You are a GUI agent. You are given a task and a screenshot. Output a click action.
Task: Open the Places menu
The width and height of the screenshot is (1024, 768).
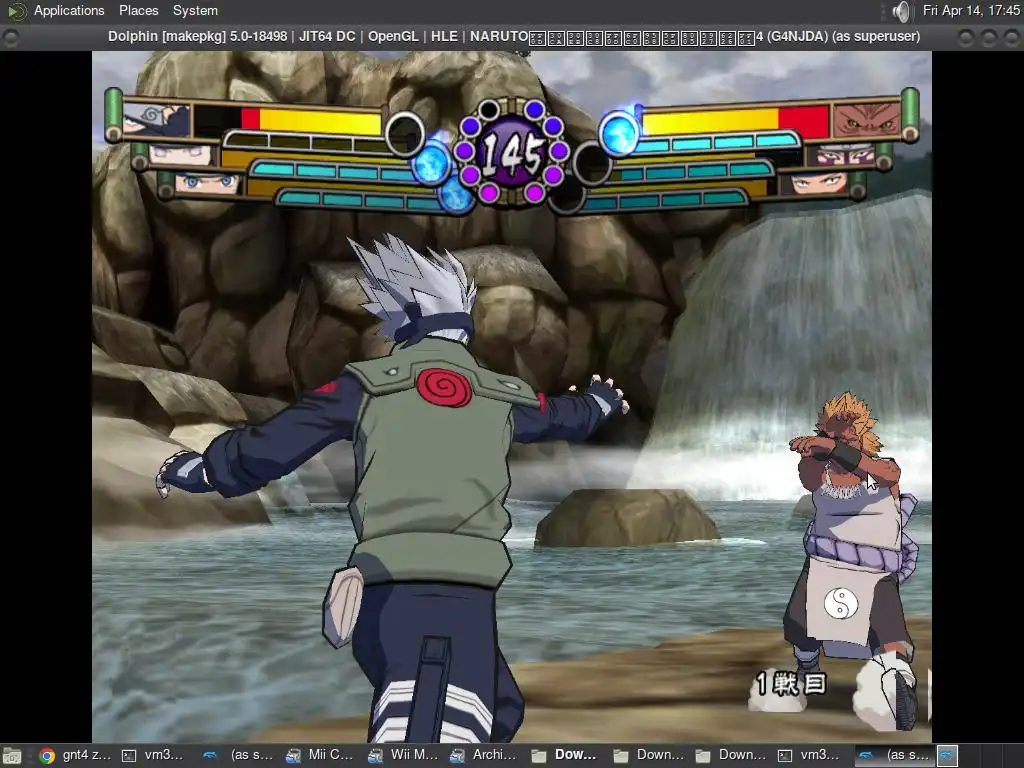pos(138,10)
